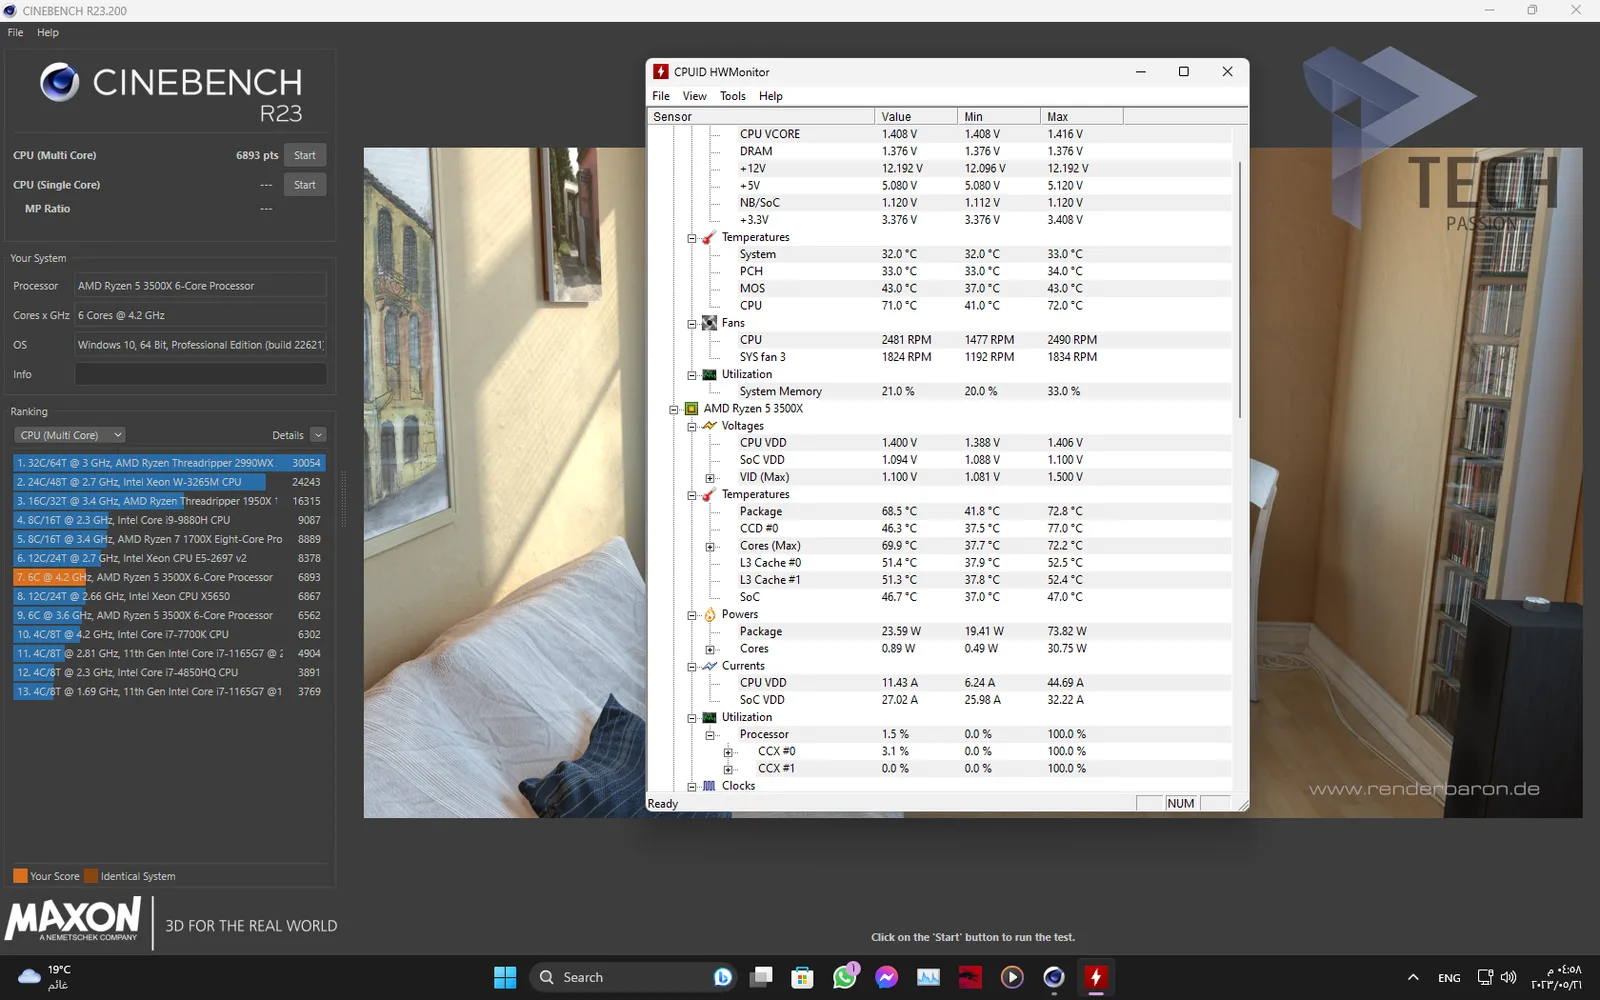Expand the CCX #0 utilization node
This screenshot has width=1600, height=1000.
[x=728, y=753]
